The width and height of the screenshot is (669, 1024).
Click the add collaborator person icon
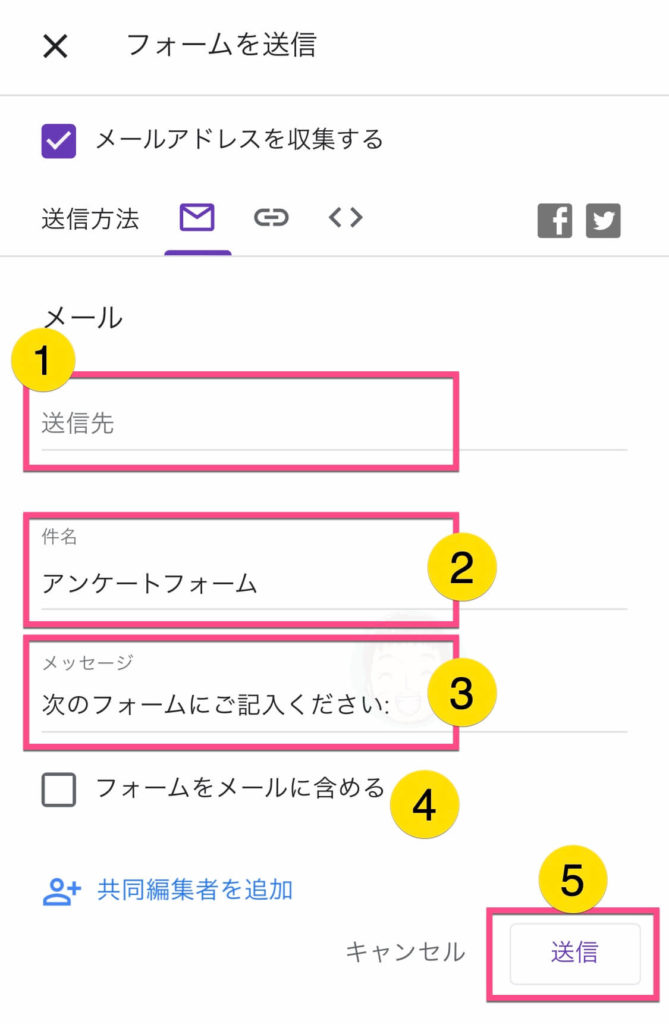(61, 891)
